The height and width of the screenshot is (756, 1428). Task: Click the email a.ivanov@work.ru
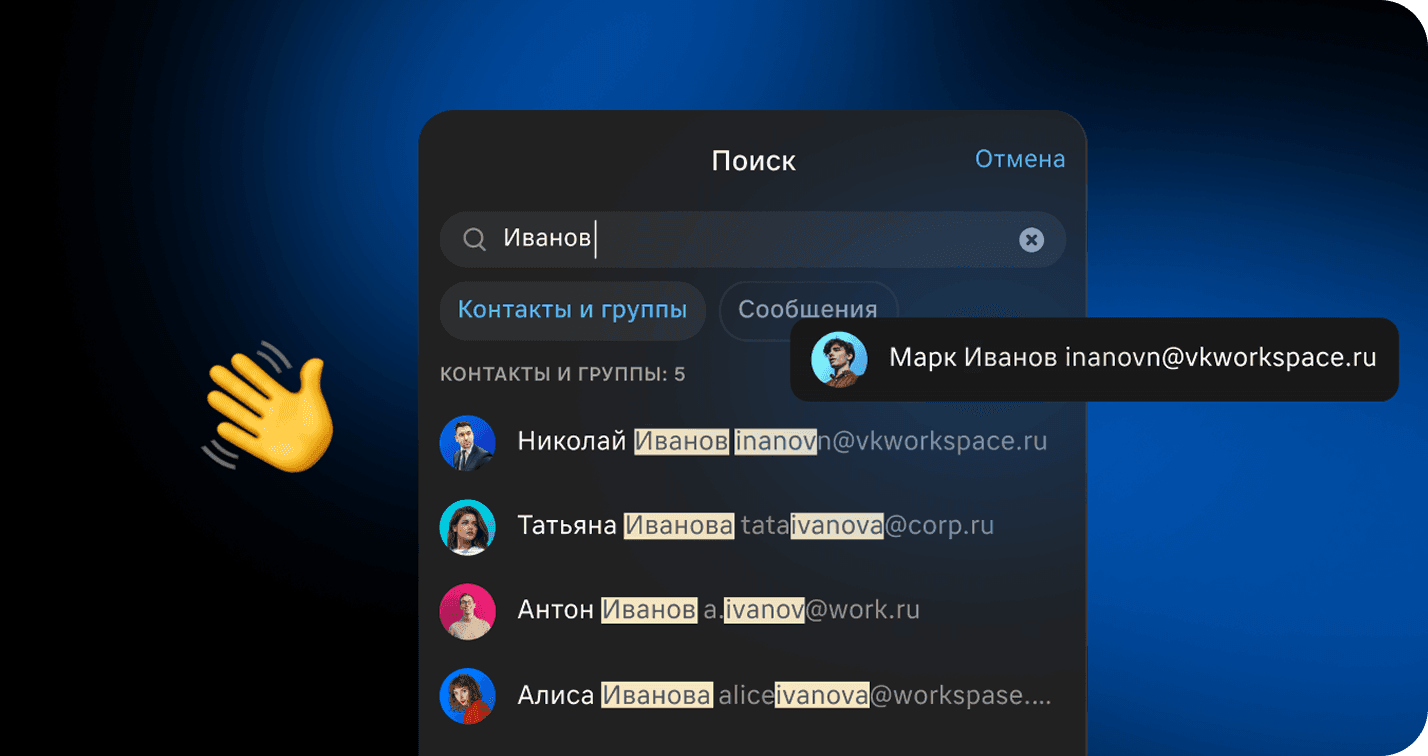811,611
